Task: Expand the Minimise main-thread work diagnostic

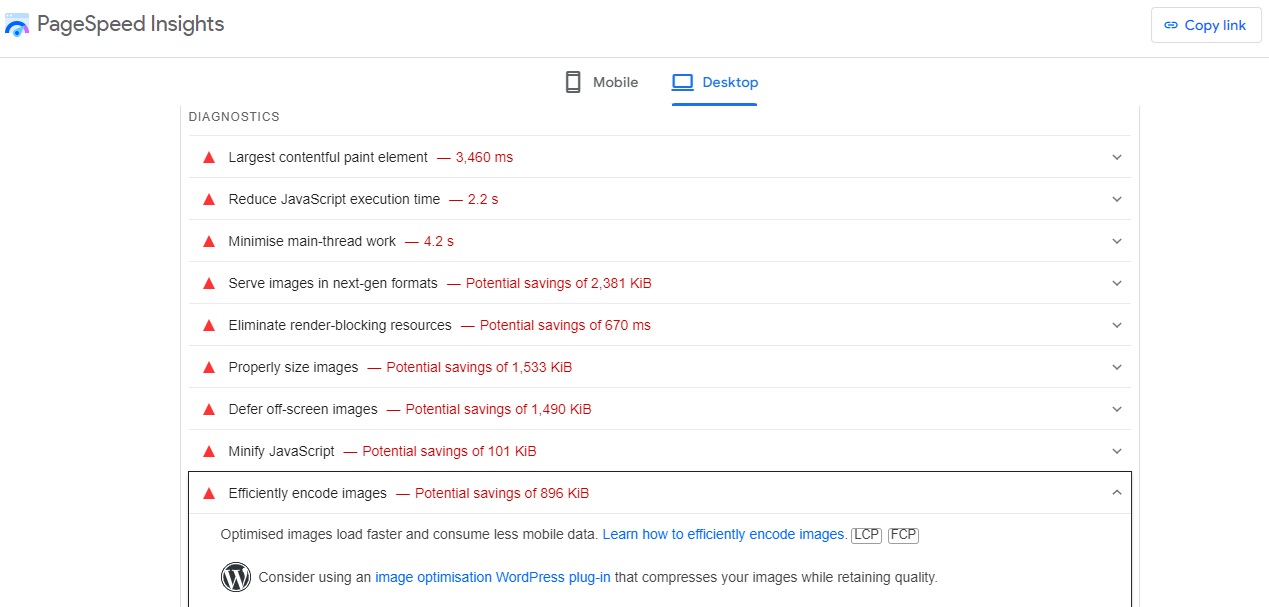Action: pyautogui.click(x=1116, y=241)
